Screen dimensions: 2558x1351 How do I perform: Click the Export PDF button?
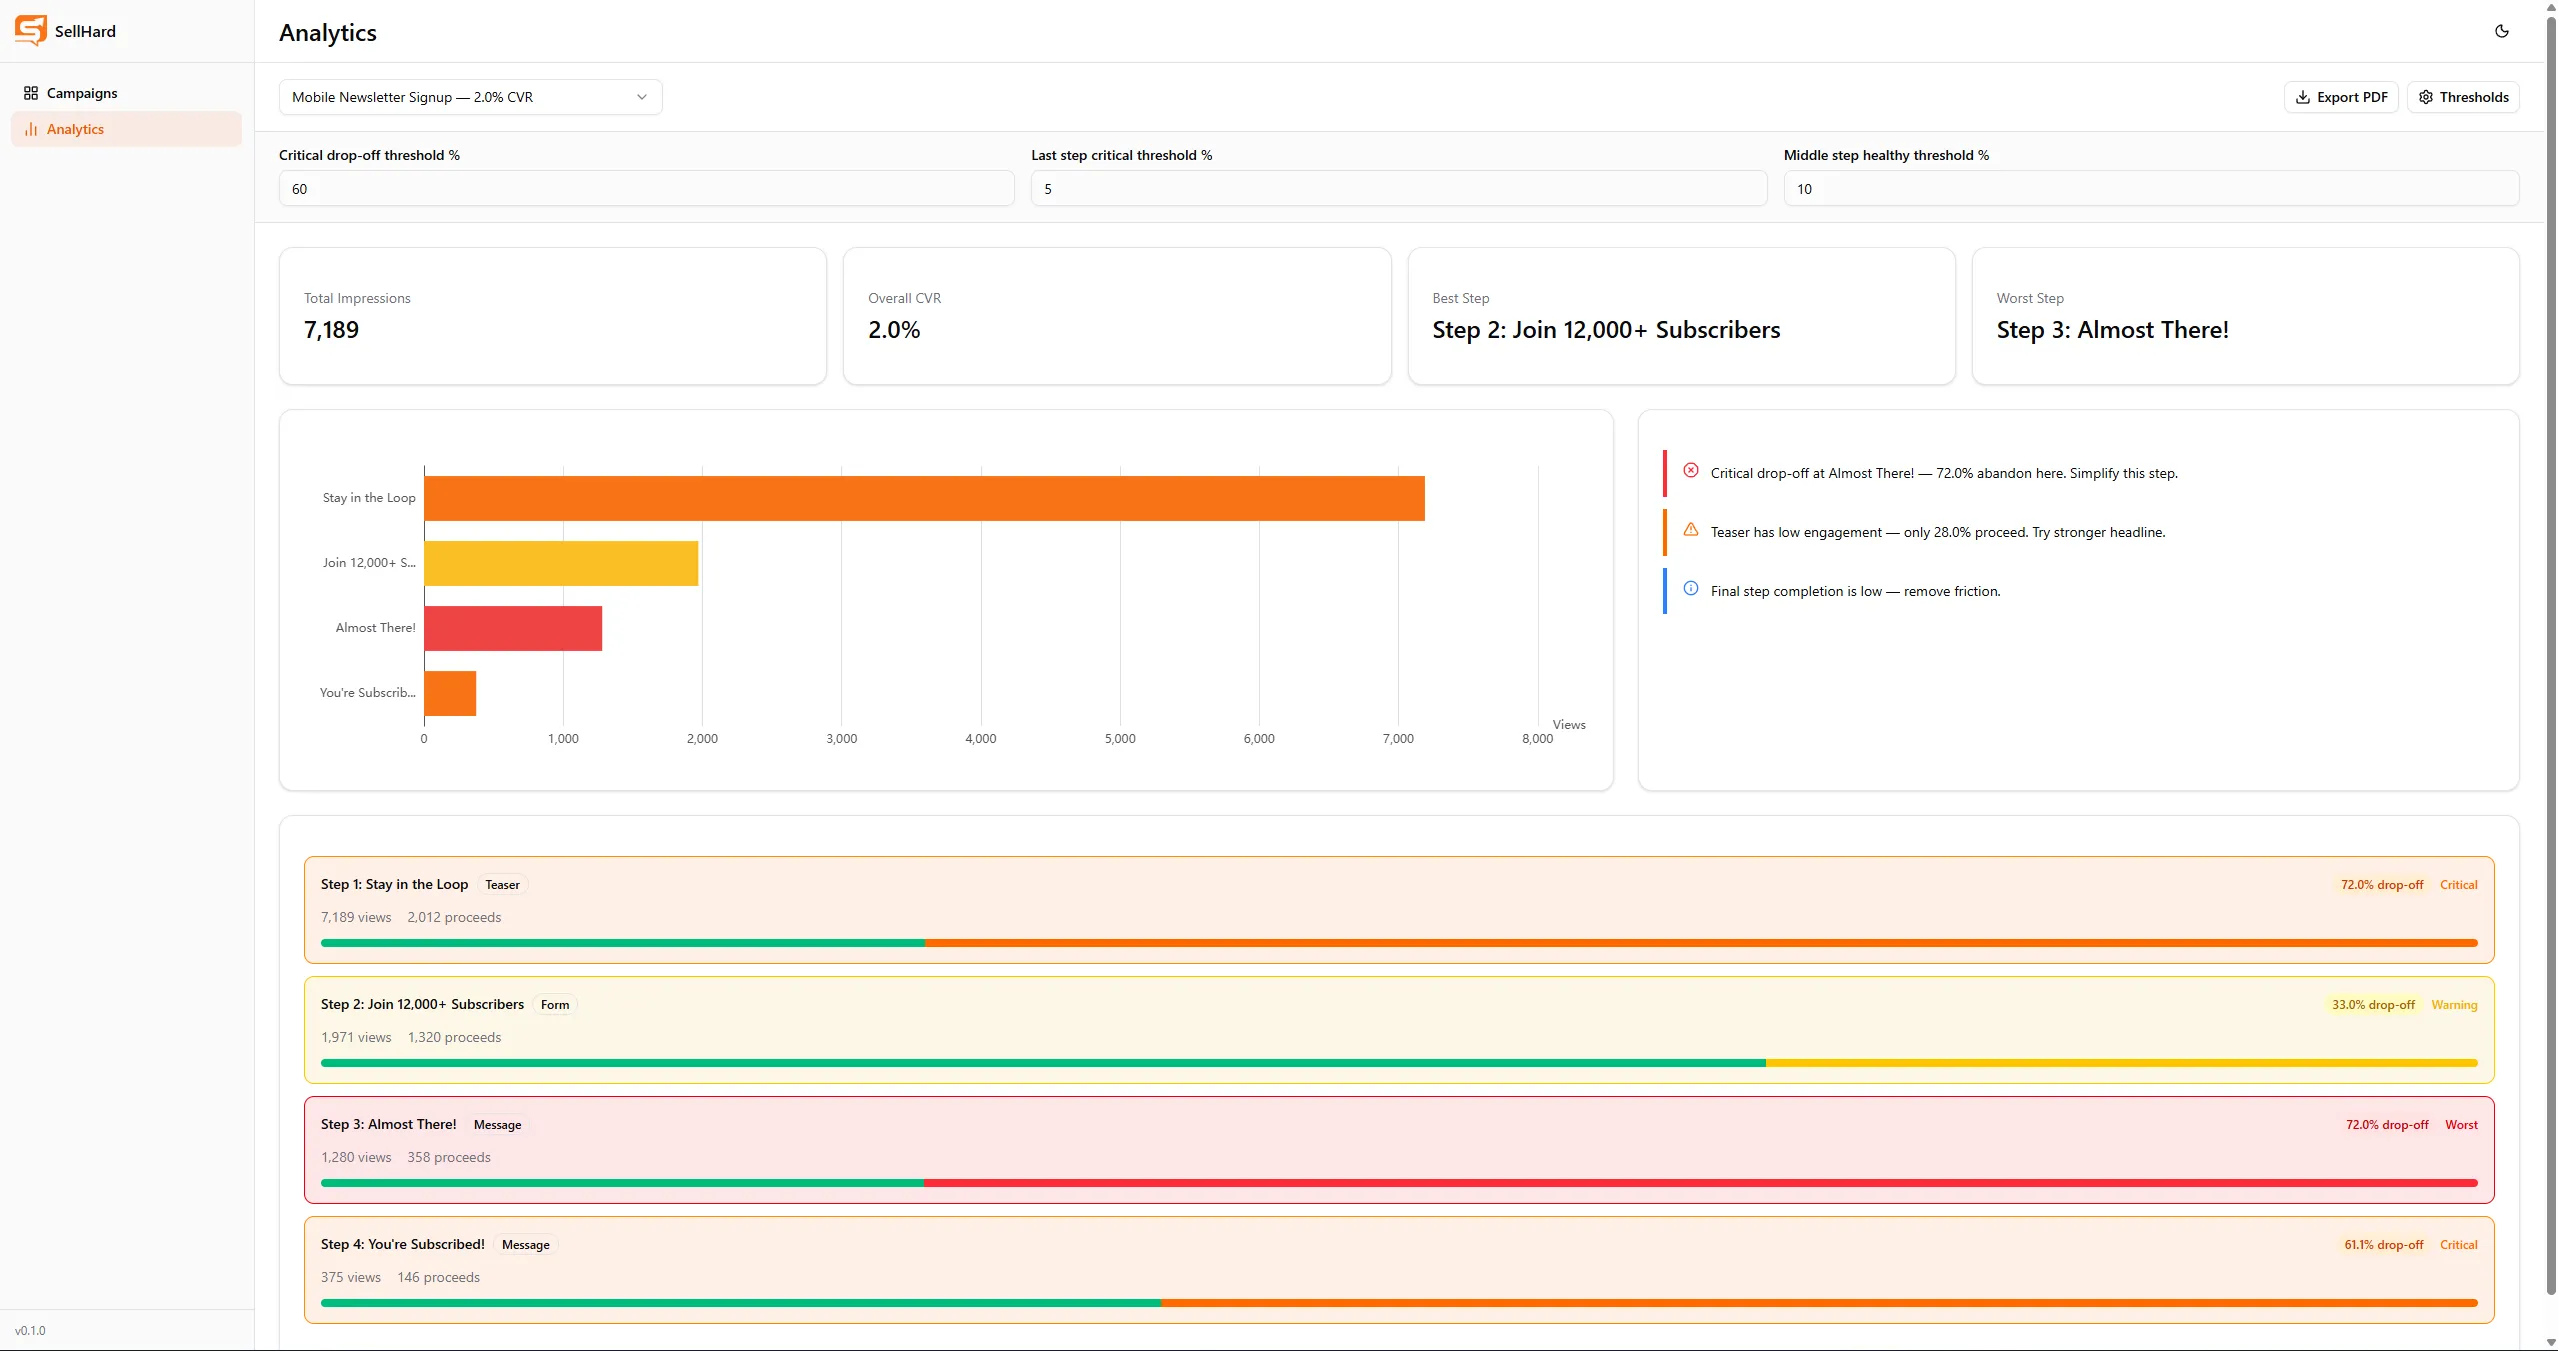(2341, 97)
